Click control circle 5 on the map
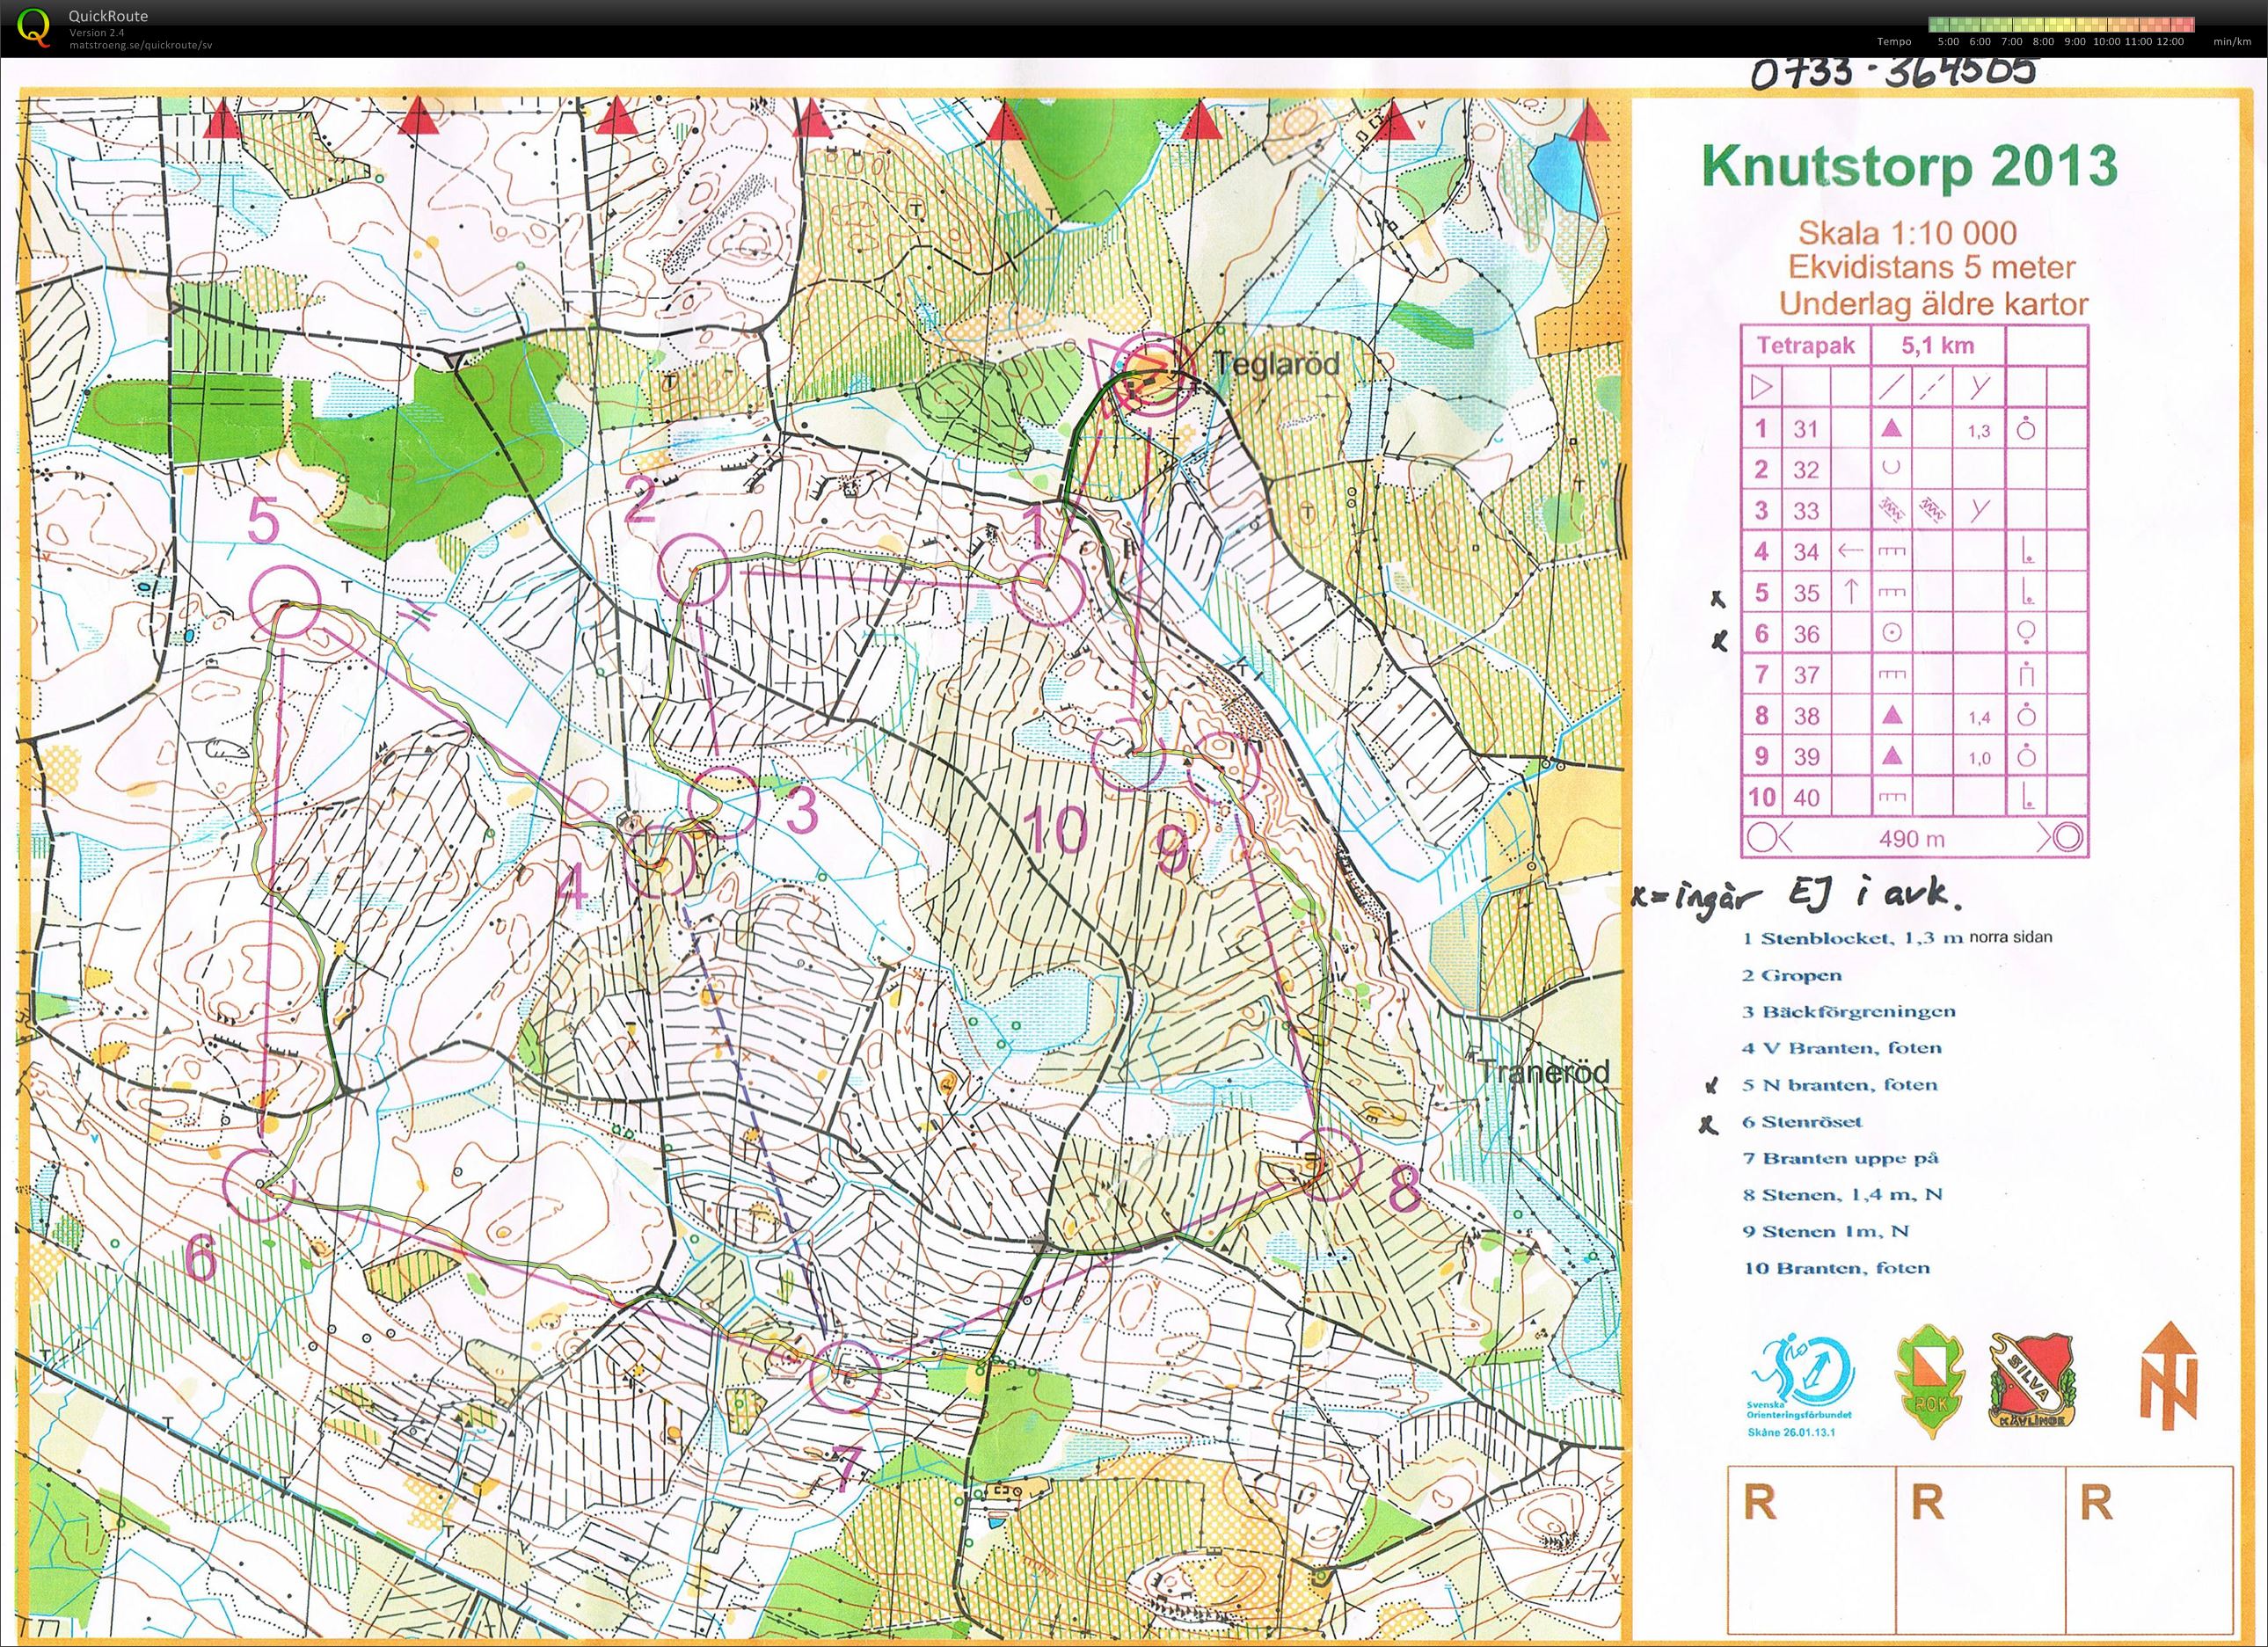Screen dimensions: 2268x1647 pyautogui.click(x=285, y=601)
